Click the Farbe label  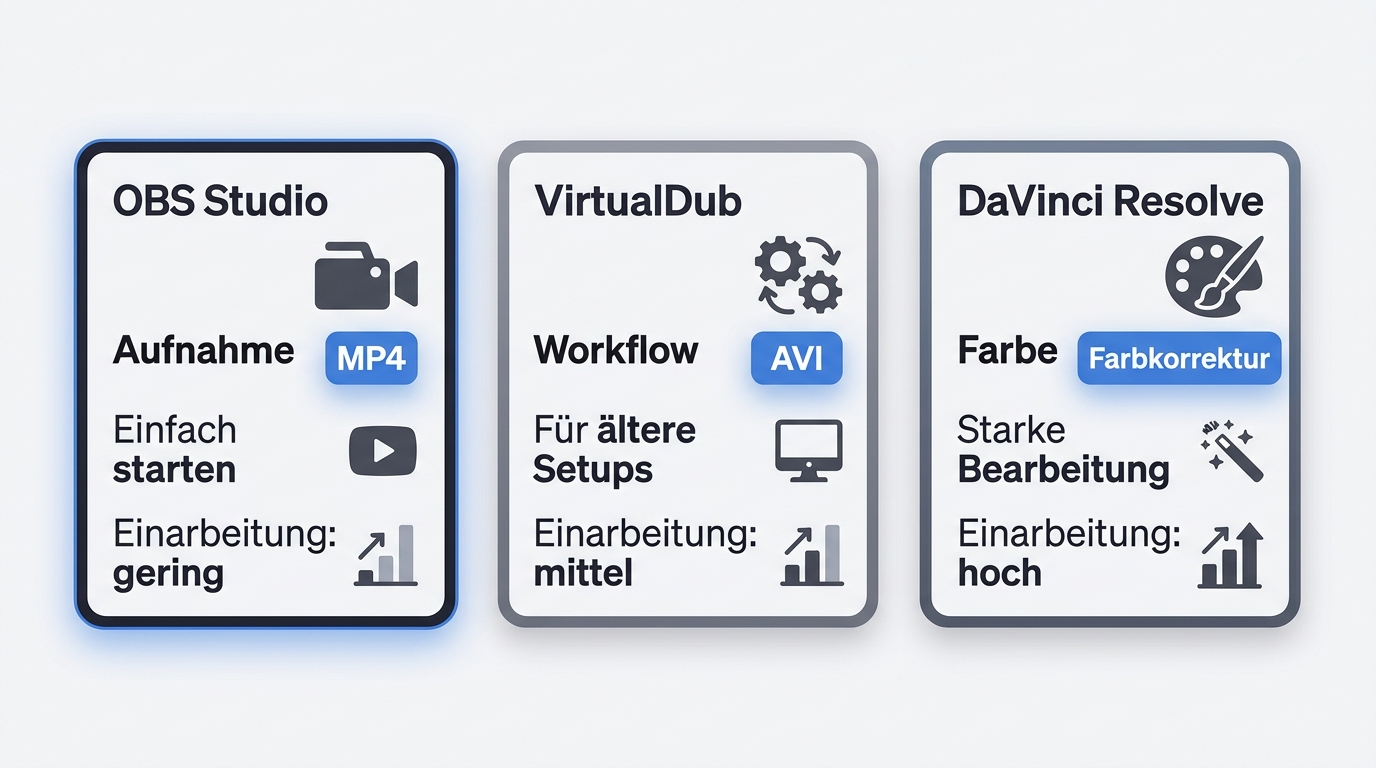[x=1007, y=350]
